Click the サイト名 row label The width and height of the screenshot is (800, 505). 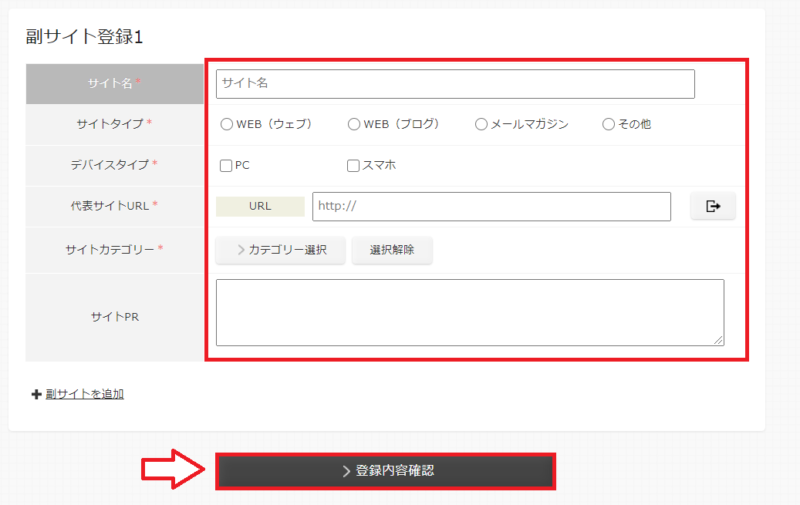pyautogui.click(x=114, y=84)
